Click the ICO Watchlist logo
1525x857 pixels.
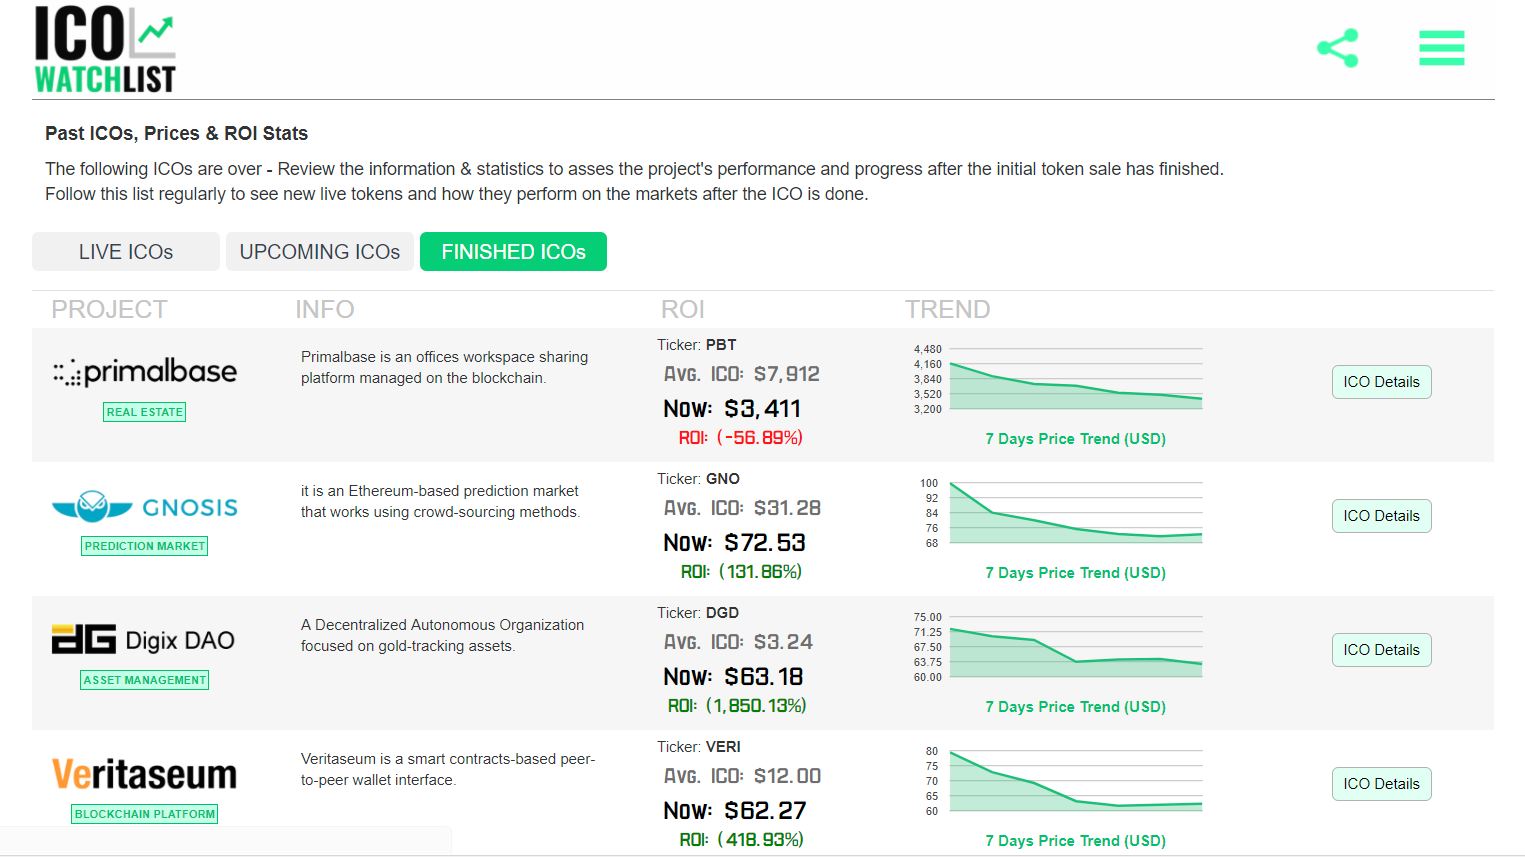point(105,50)
